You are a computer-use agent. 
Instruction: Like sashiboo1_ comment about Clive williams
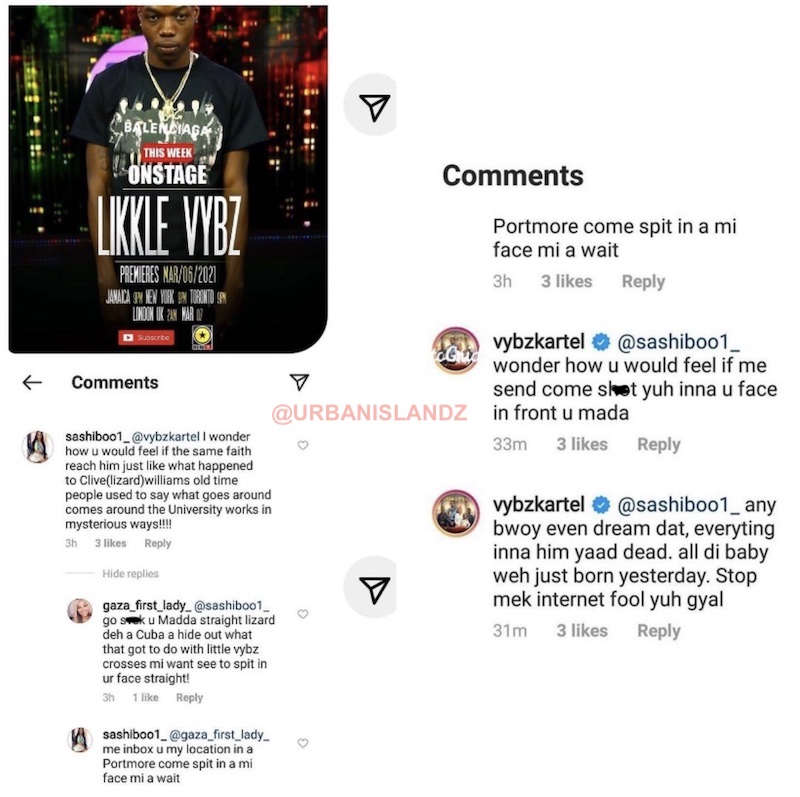tap(303, 445)
